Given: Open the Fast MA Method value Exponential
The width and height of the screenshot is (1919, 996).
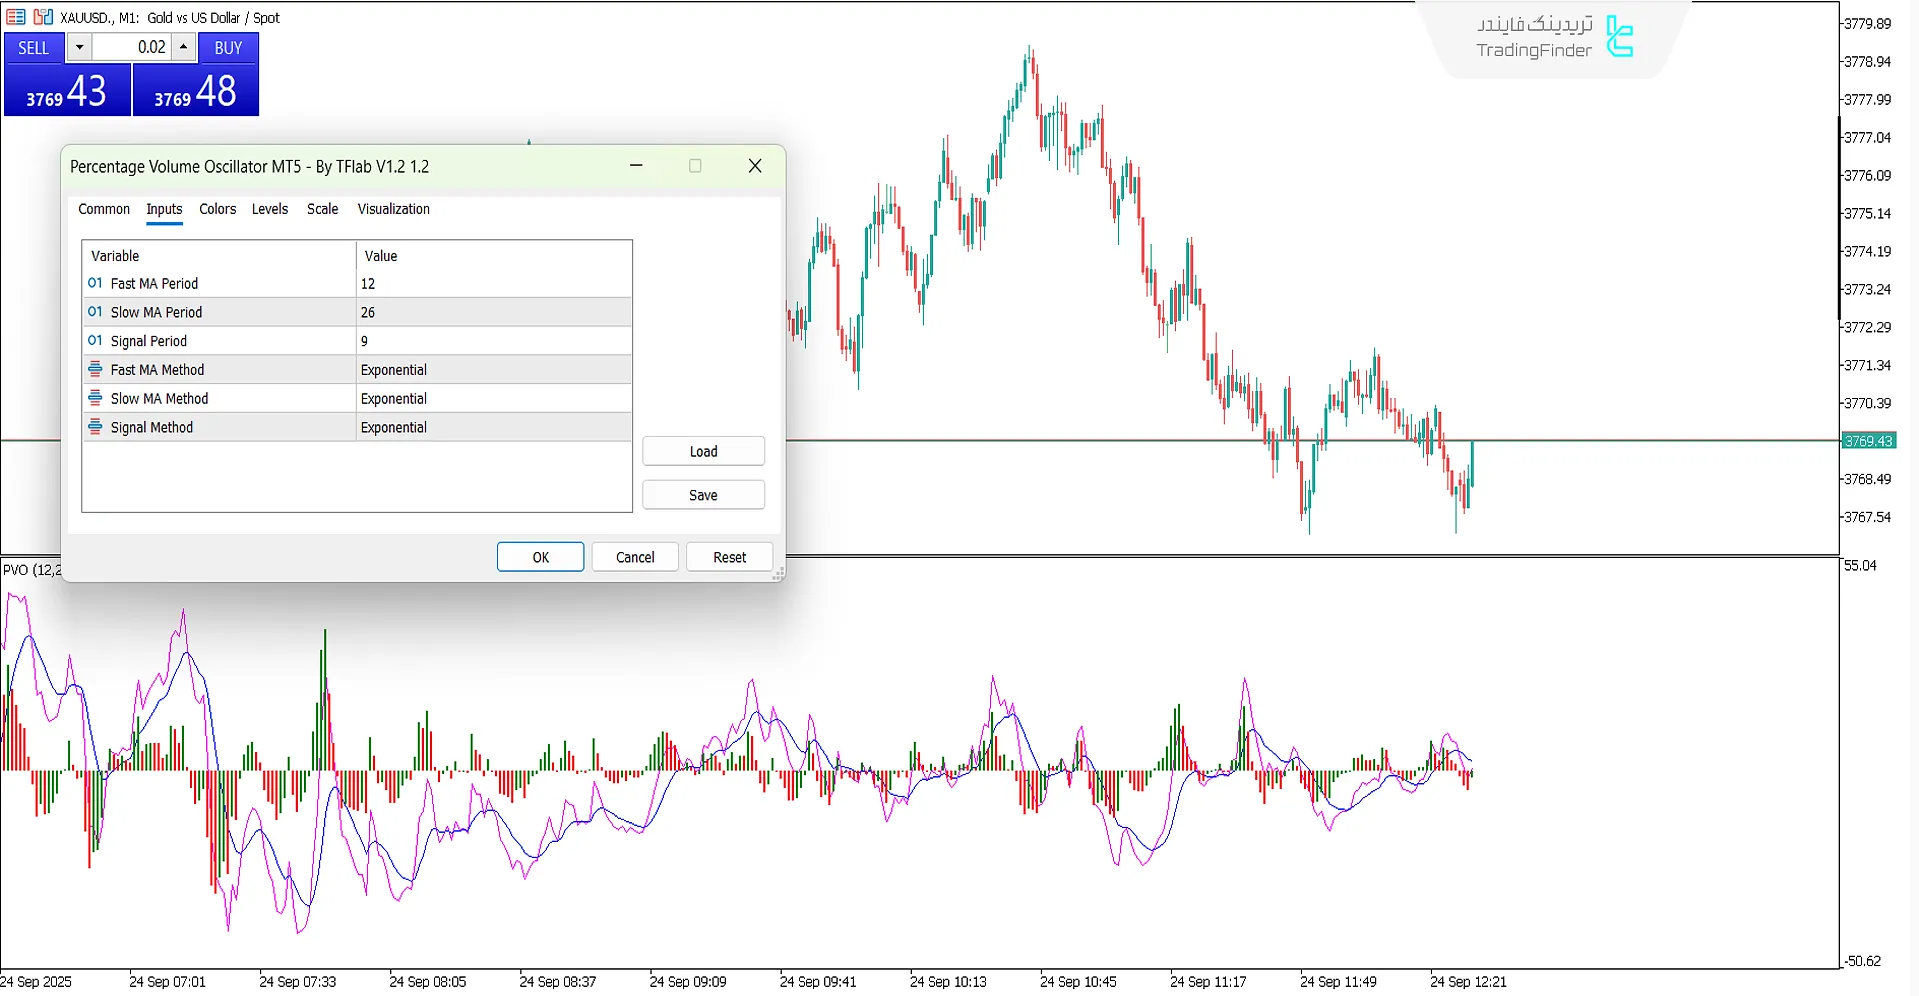Looking at the screenshot, I should point(493,370).
